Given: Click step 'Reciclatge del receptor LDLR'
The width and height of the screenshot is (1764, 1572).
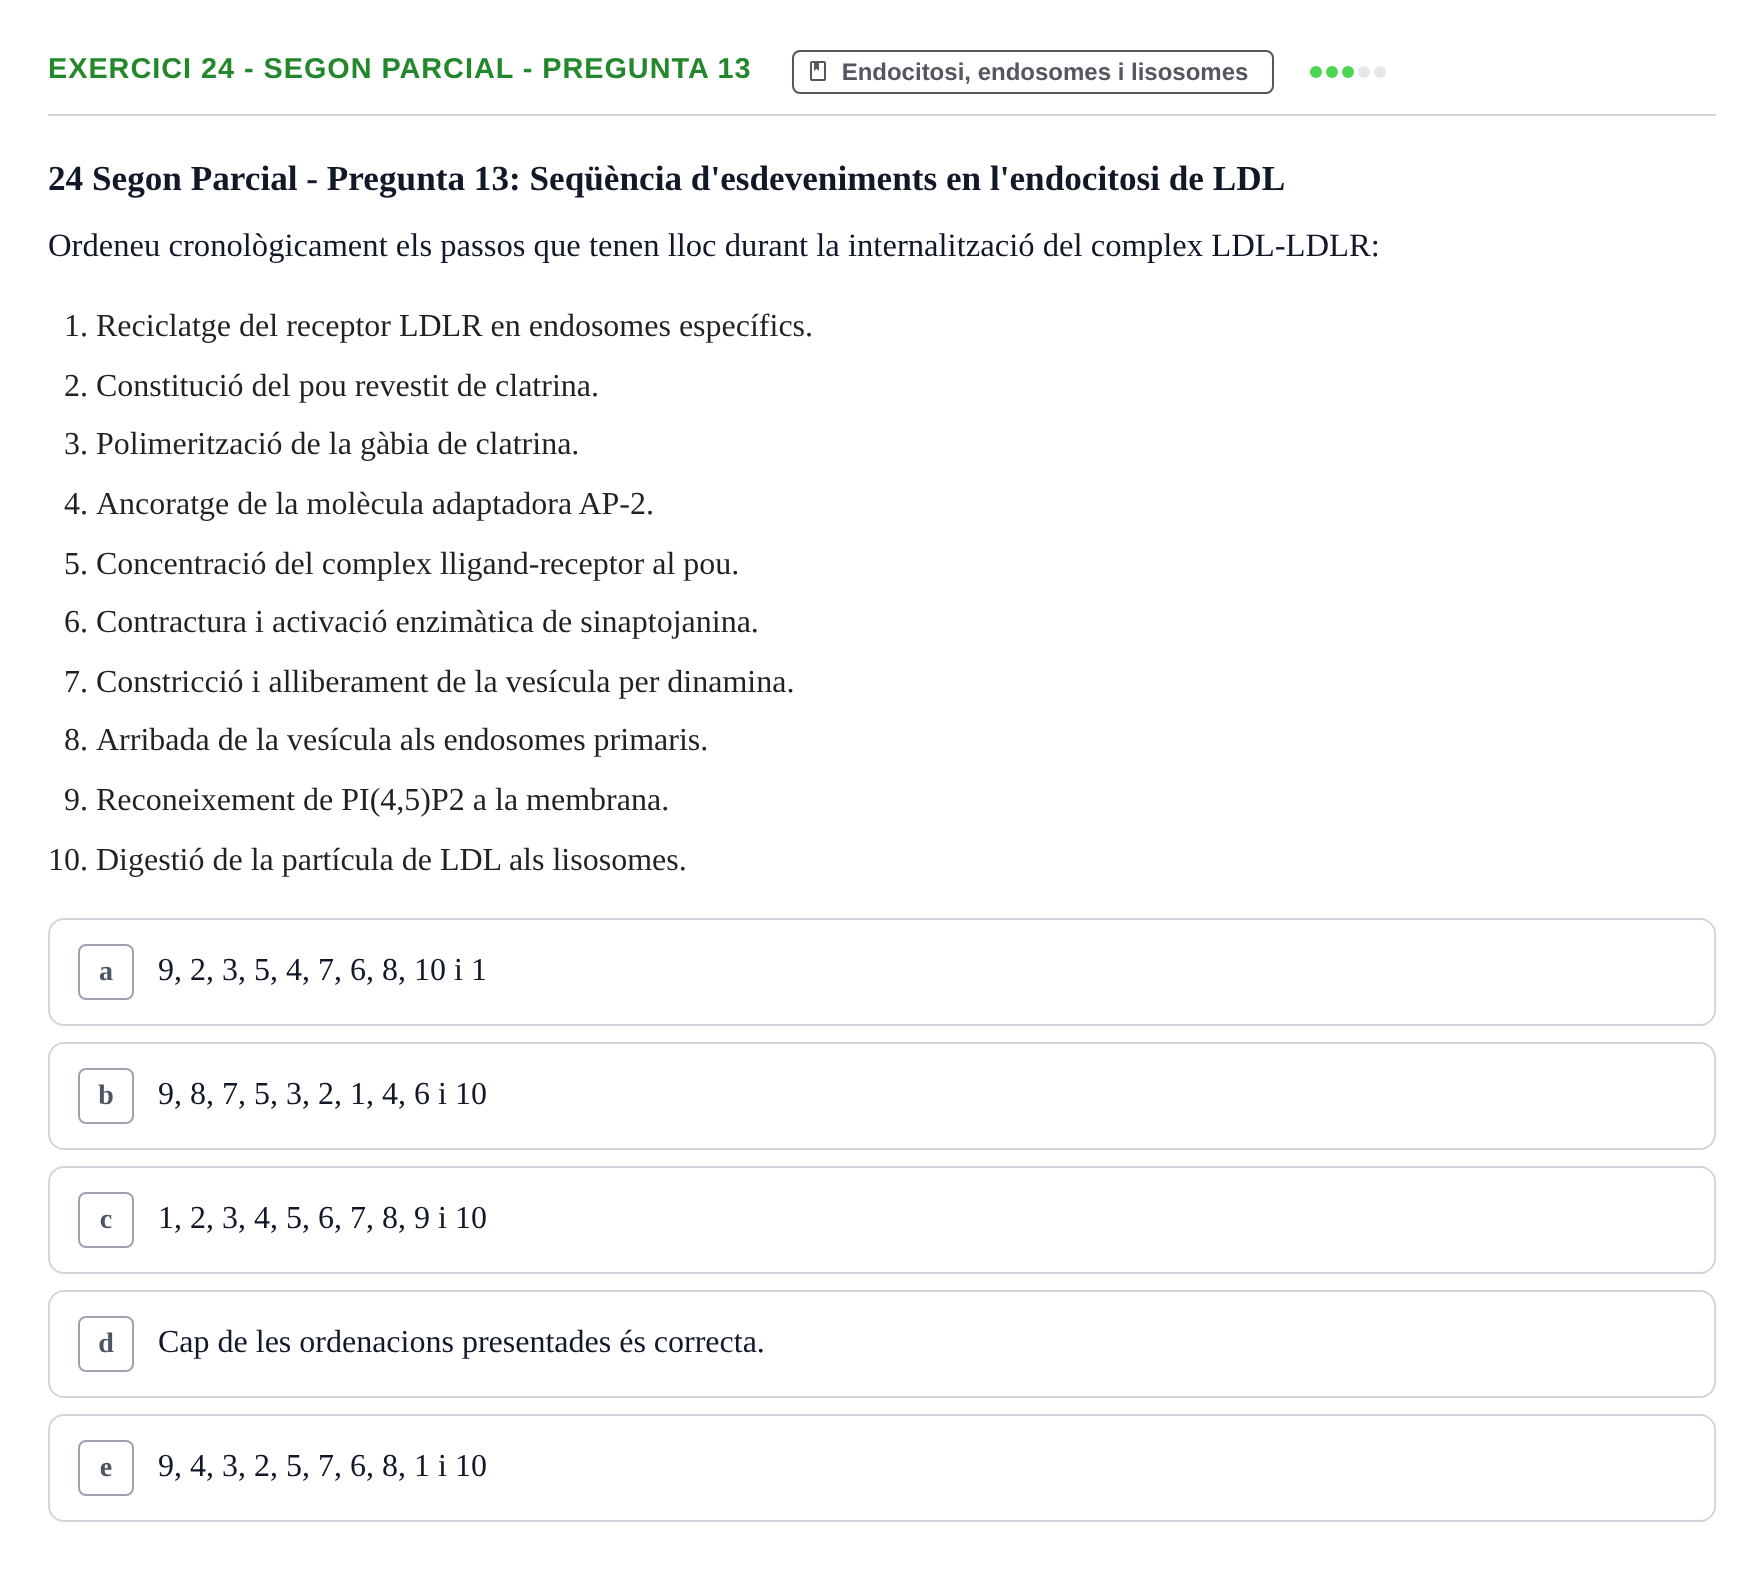Looking at the screenshot, I should click(x=454, y=326).
